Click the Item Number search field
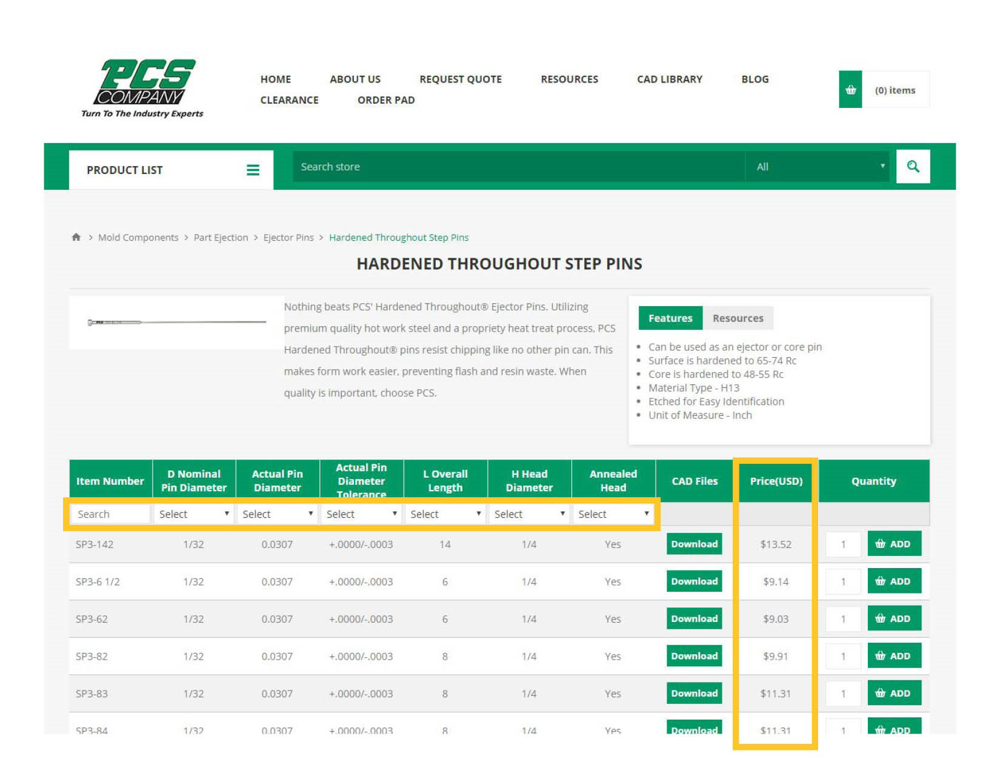The image size is (1000, 773). 110,514
